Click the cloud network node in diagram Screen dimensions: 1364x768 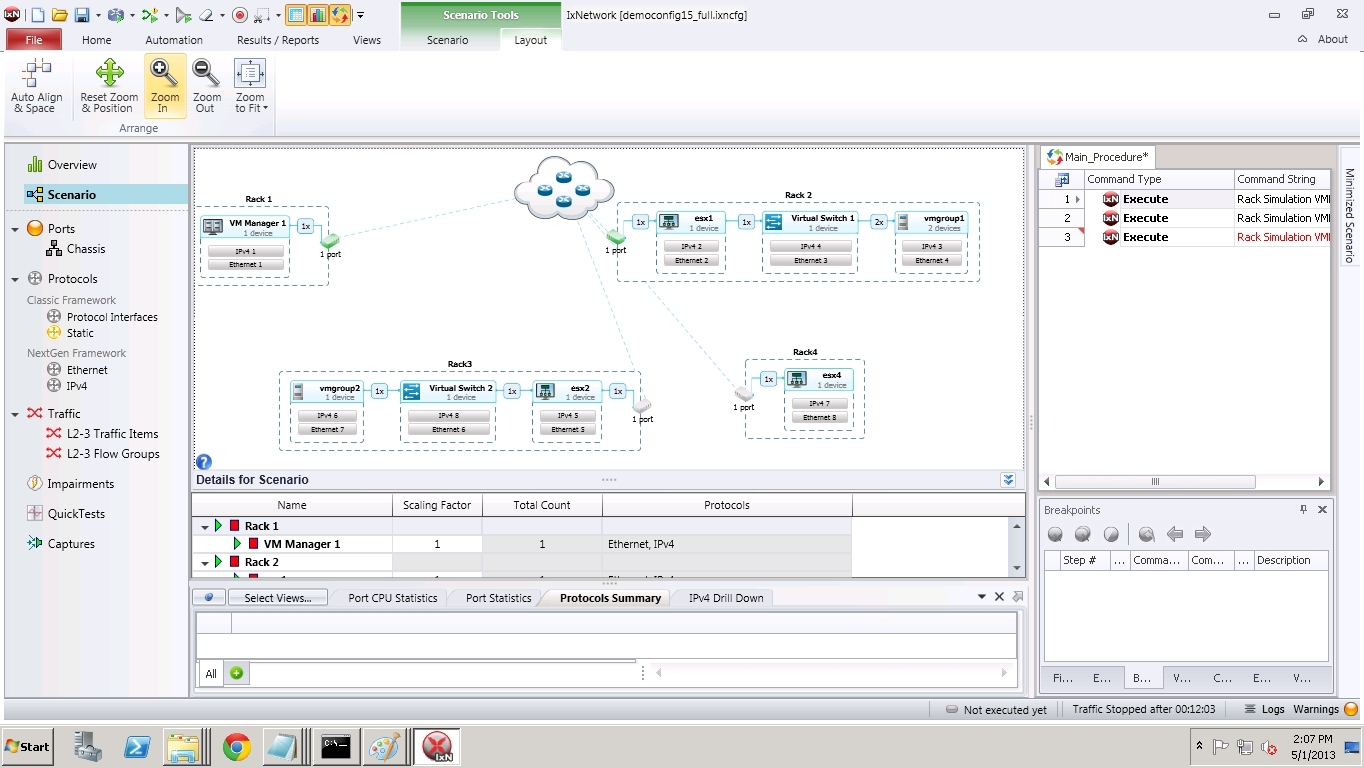point(564,188)
